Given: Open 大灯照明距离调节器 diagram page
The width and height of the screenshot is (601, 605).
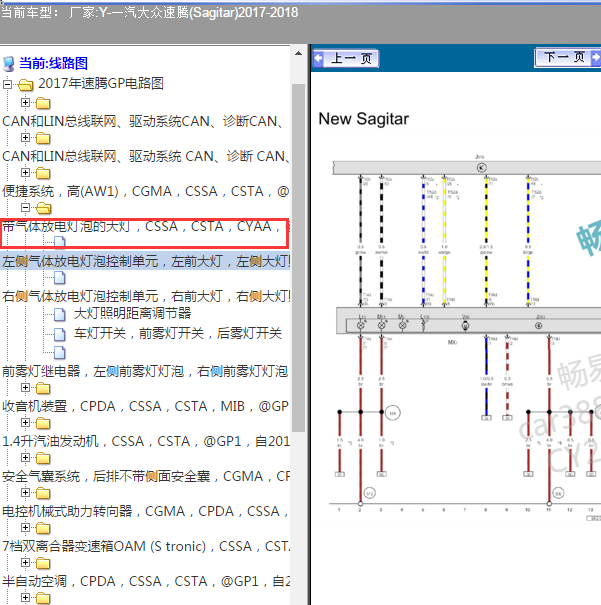Looking at the screenshot, I should [132, 313].
